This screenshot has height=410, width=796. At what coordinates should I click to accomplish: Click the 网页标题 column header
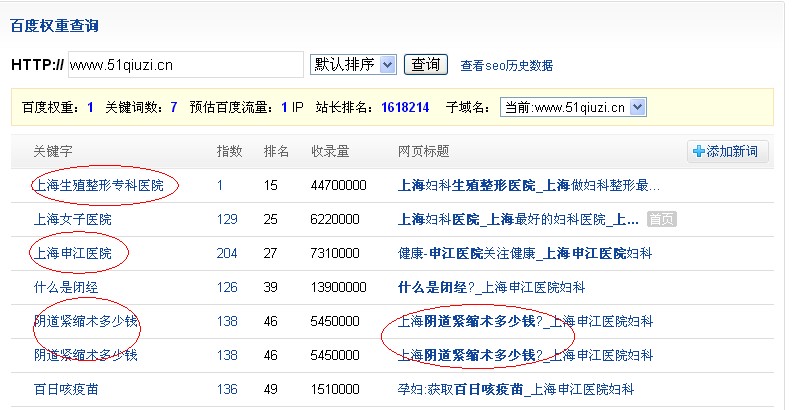click(423, 151)
